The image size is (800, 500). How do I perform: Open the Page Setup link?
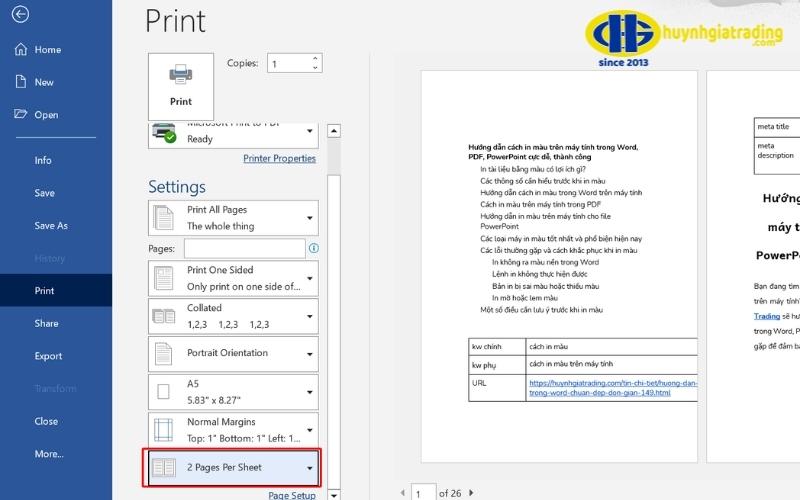292,495
